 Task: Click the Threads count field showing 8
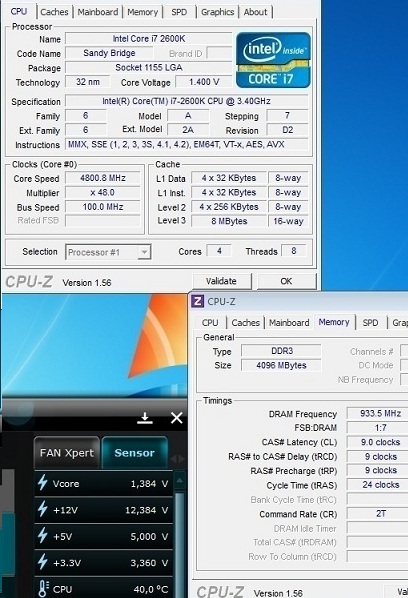tap(294, 251)
